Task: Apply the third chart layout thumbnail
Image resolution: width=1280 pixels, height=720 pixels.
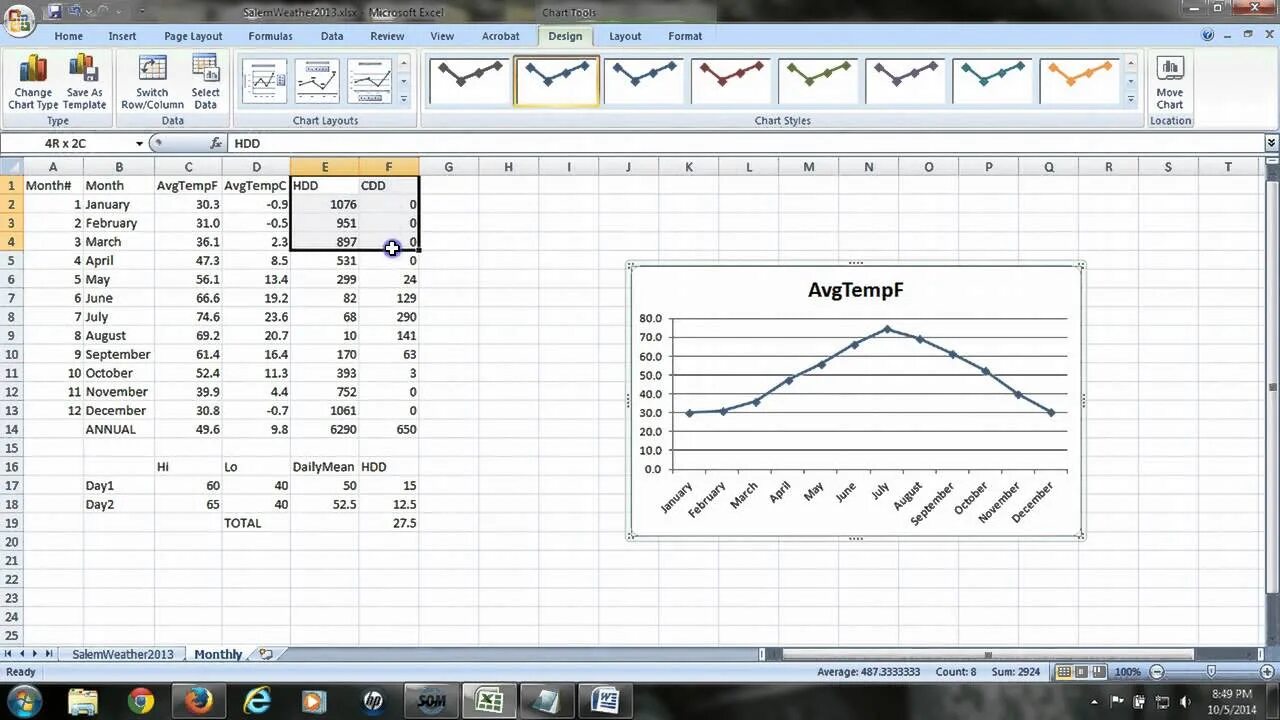Action: 370,81
